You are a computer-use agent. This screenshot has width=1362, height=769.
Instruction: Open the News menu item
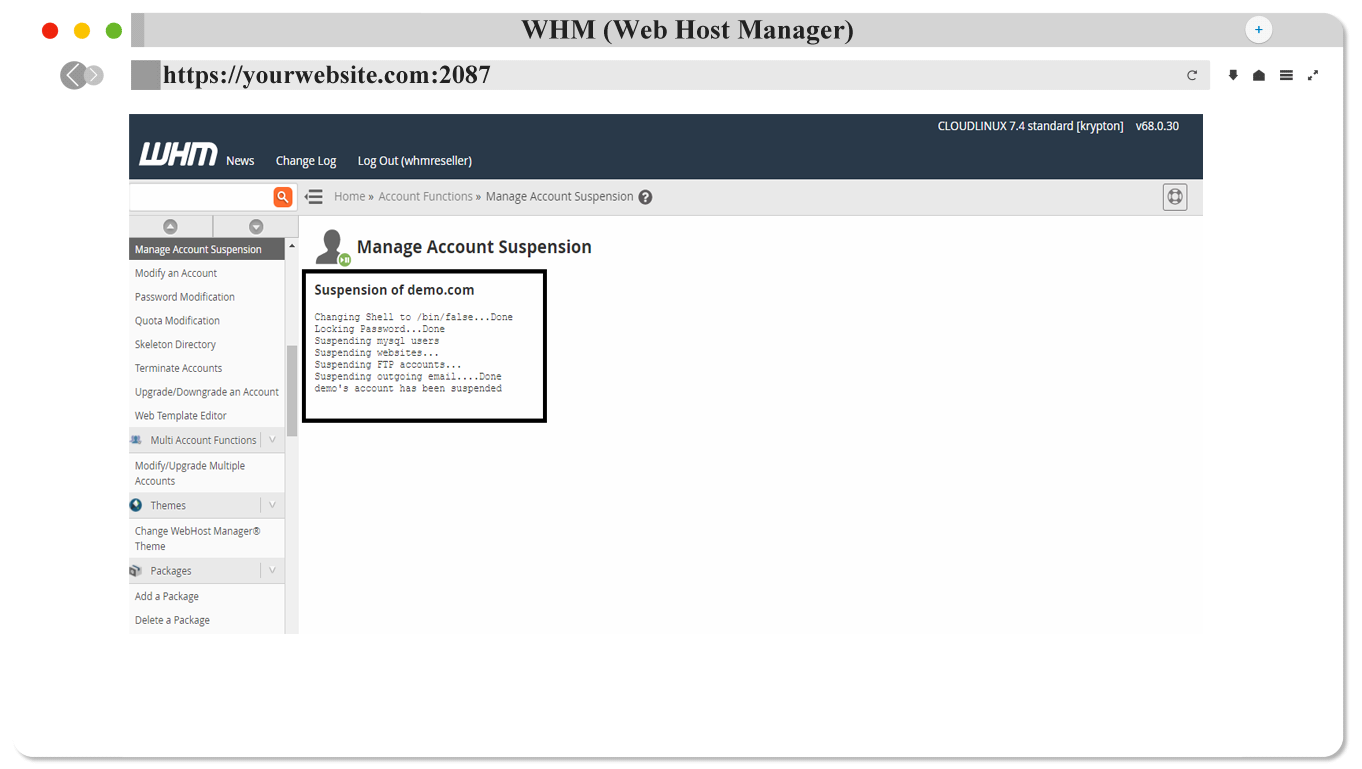[x=240, y=161]
